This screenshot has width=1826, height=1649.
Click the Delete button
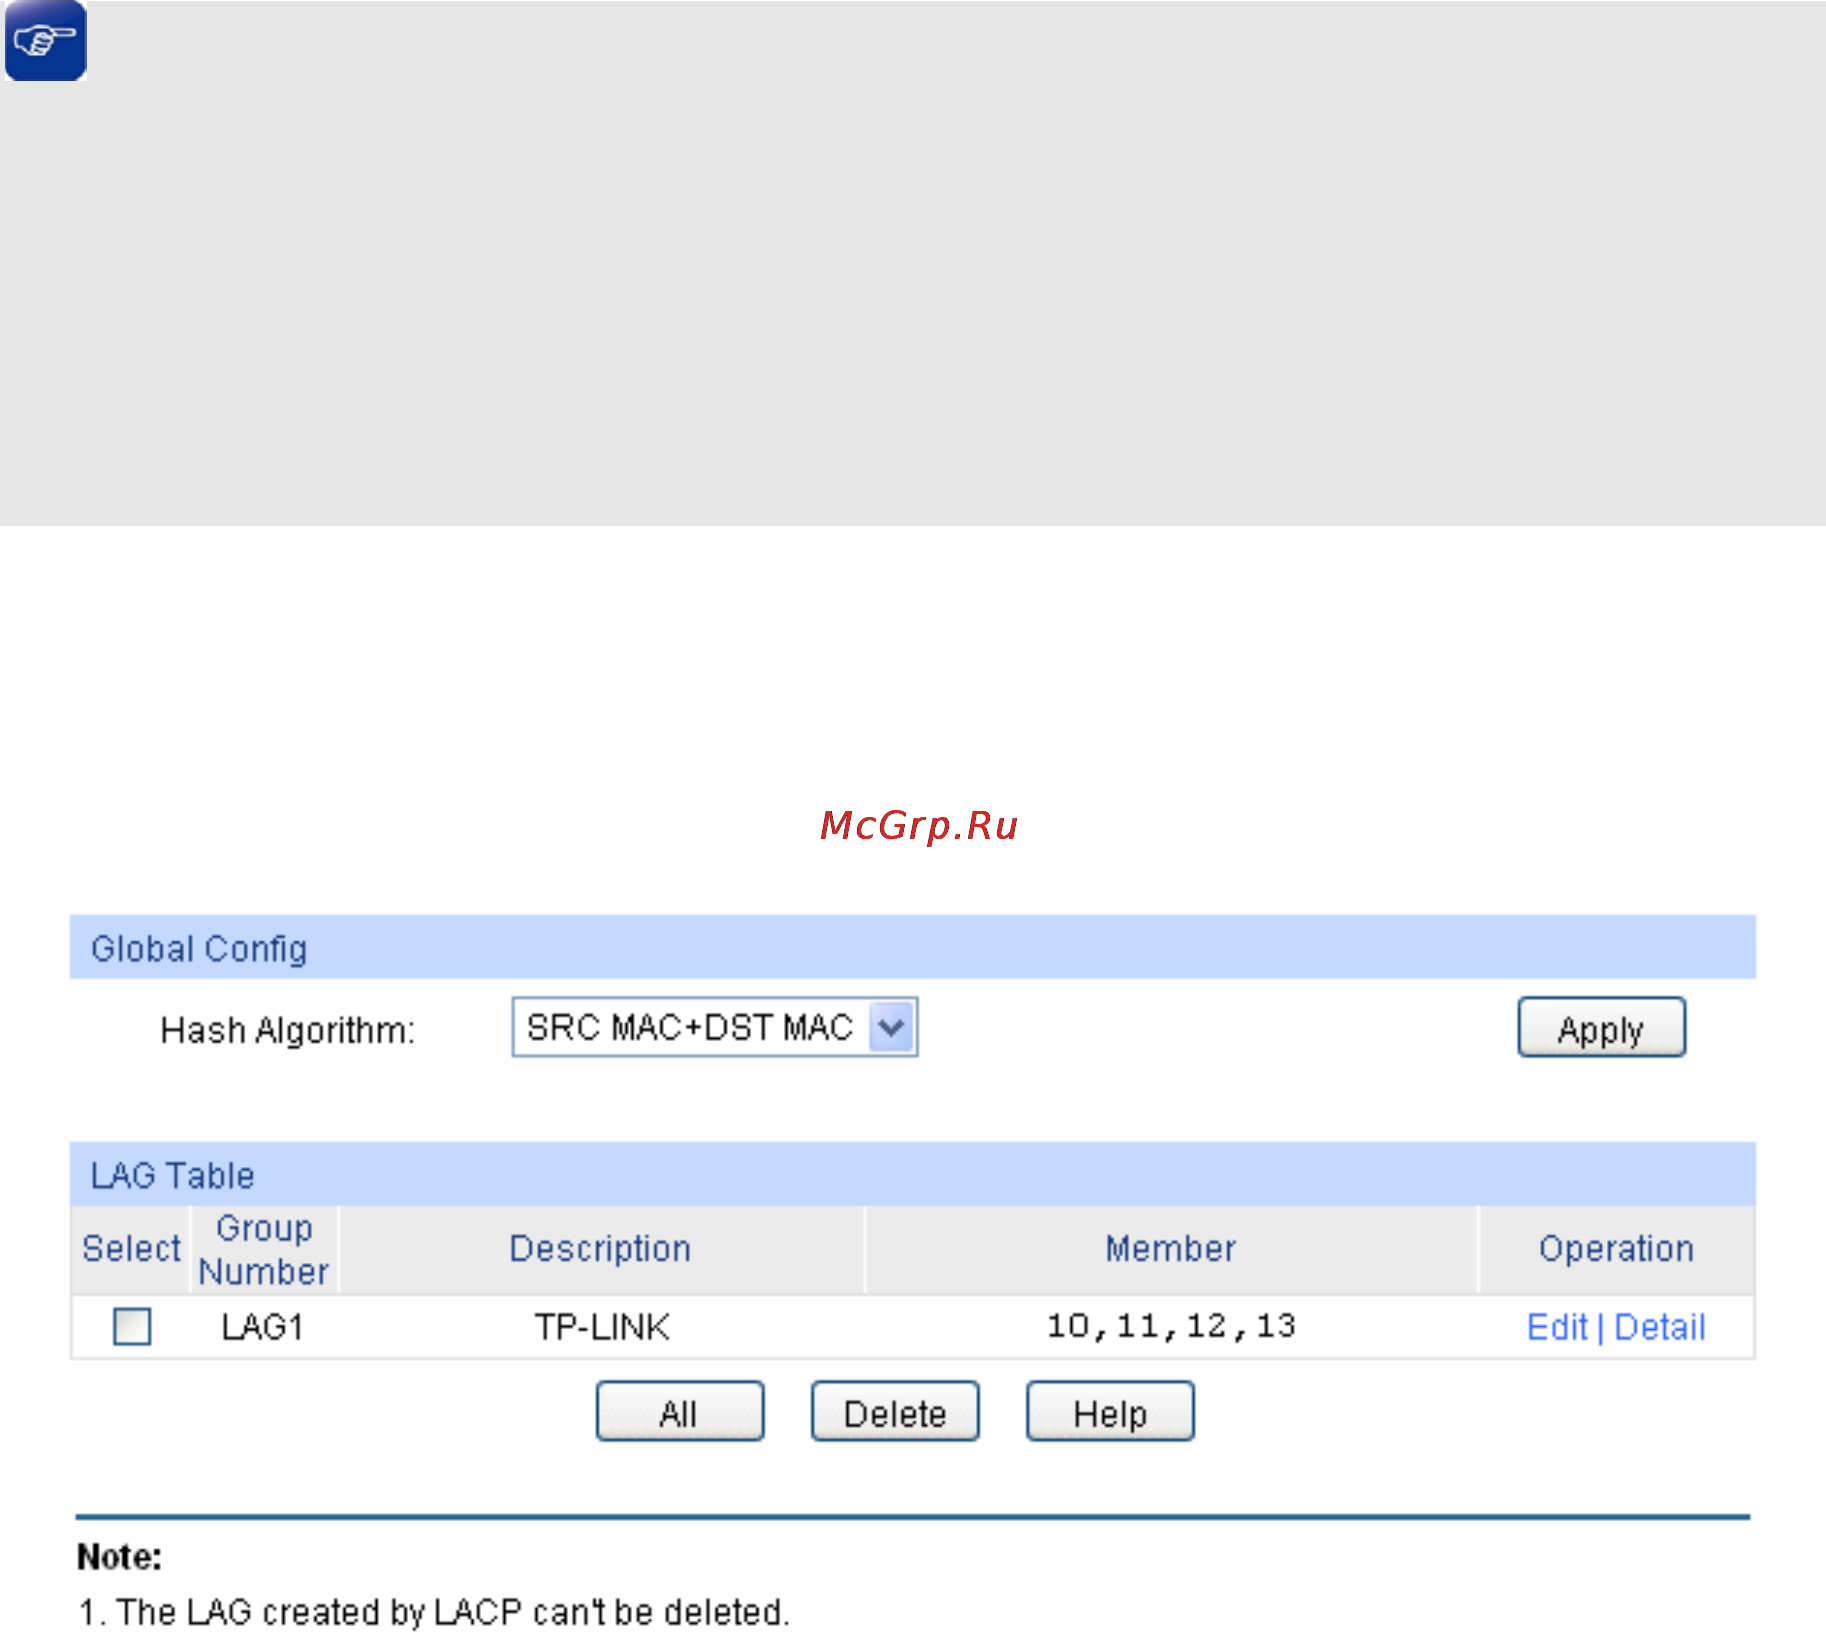coord(895,1411)
